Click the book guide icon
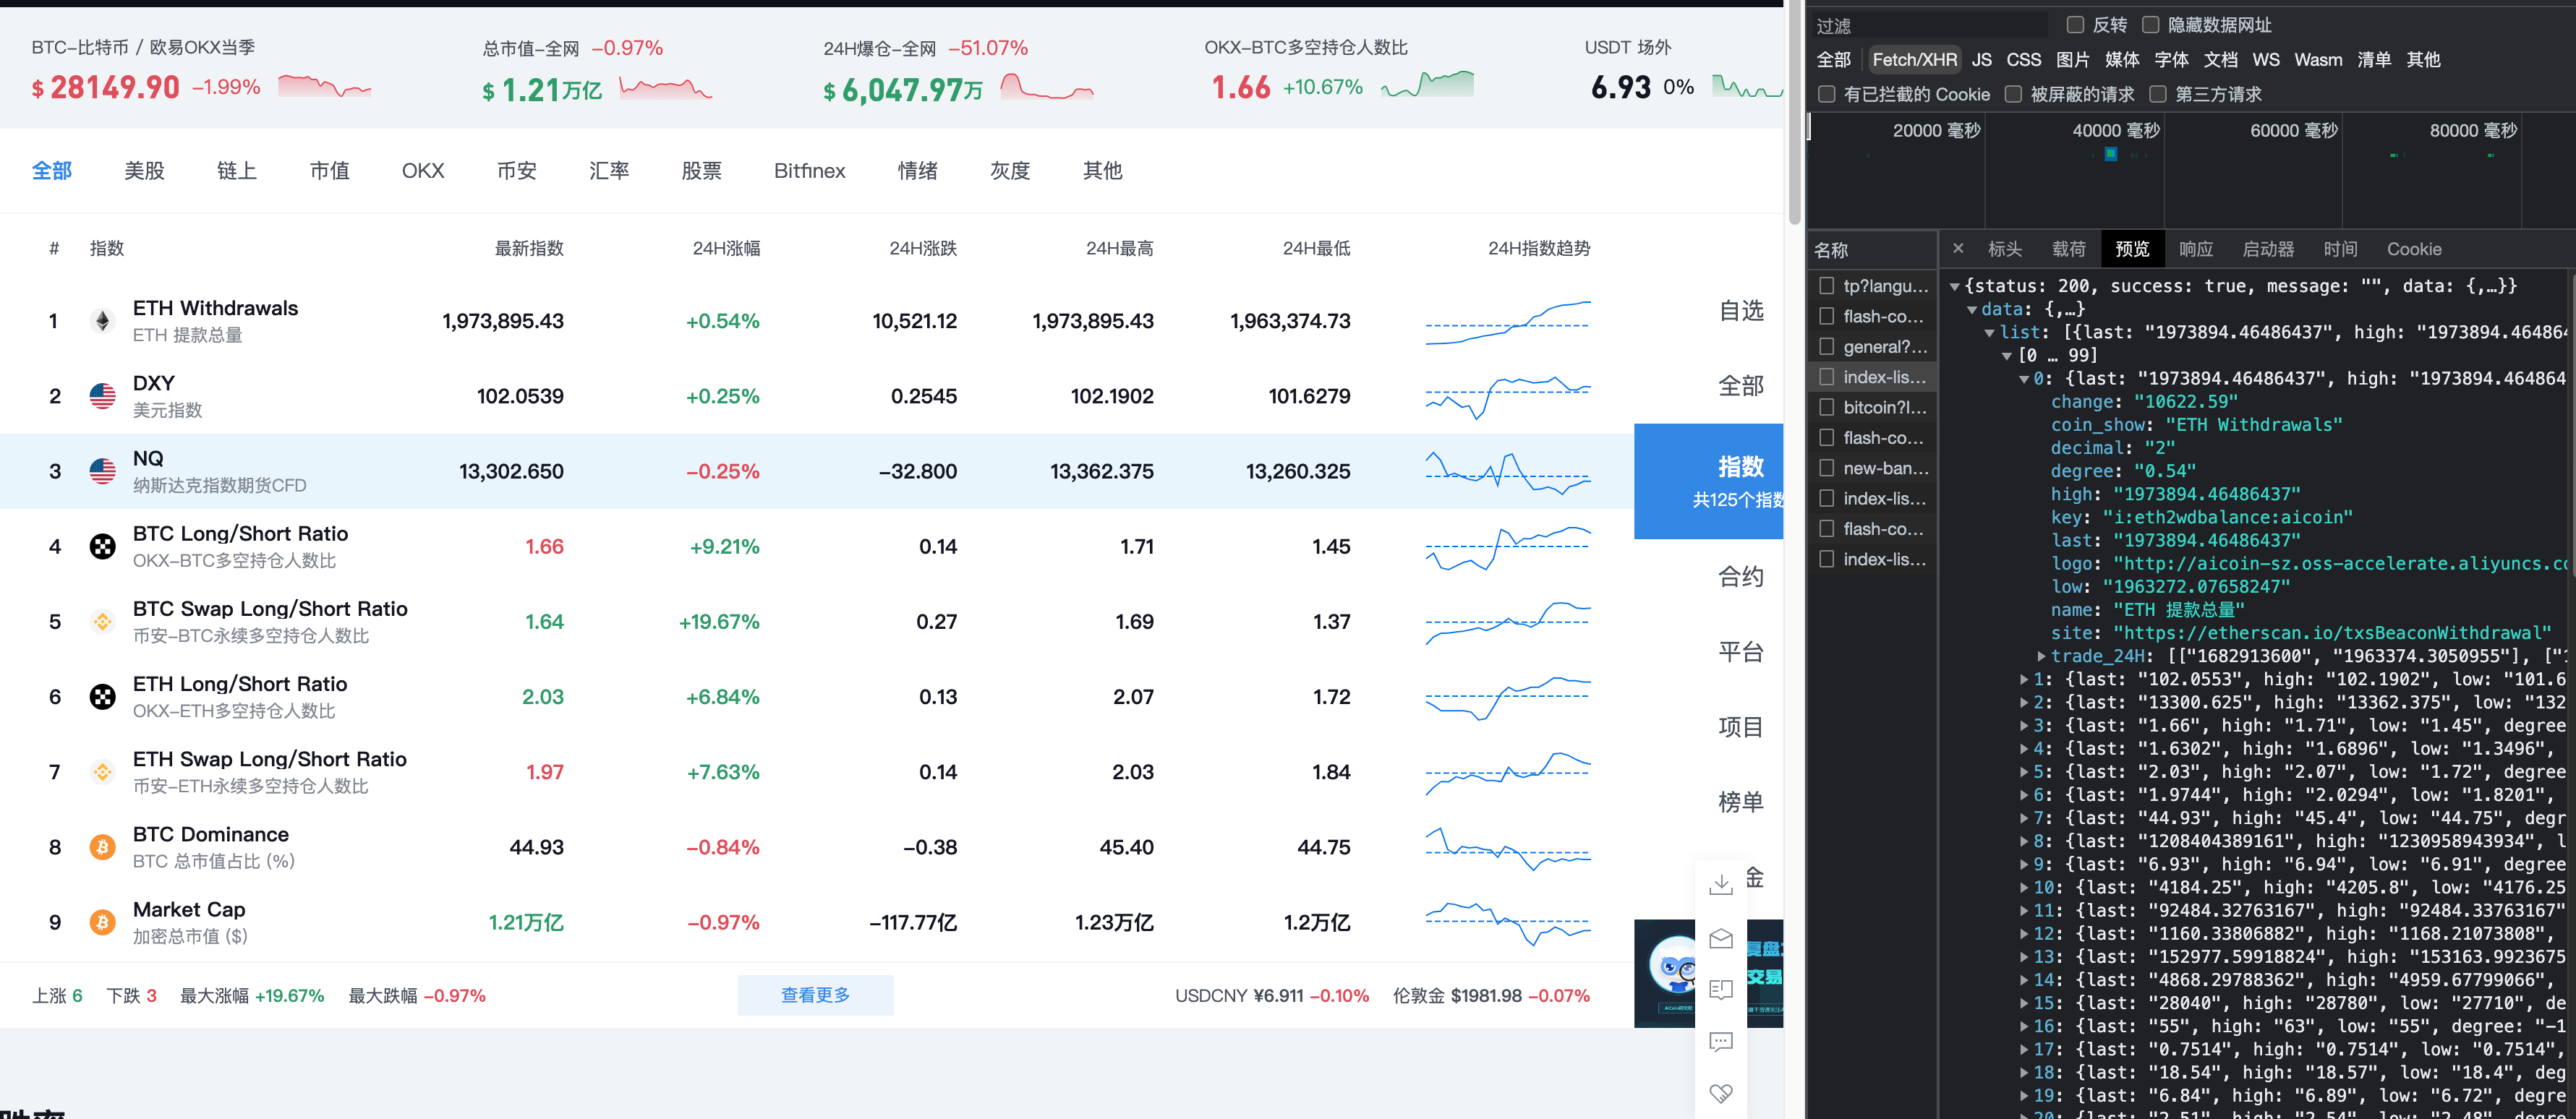This screenshot has height=1119, width=2576. [1720, 990]
